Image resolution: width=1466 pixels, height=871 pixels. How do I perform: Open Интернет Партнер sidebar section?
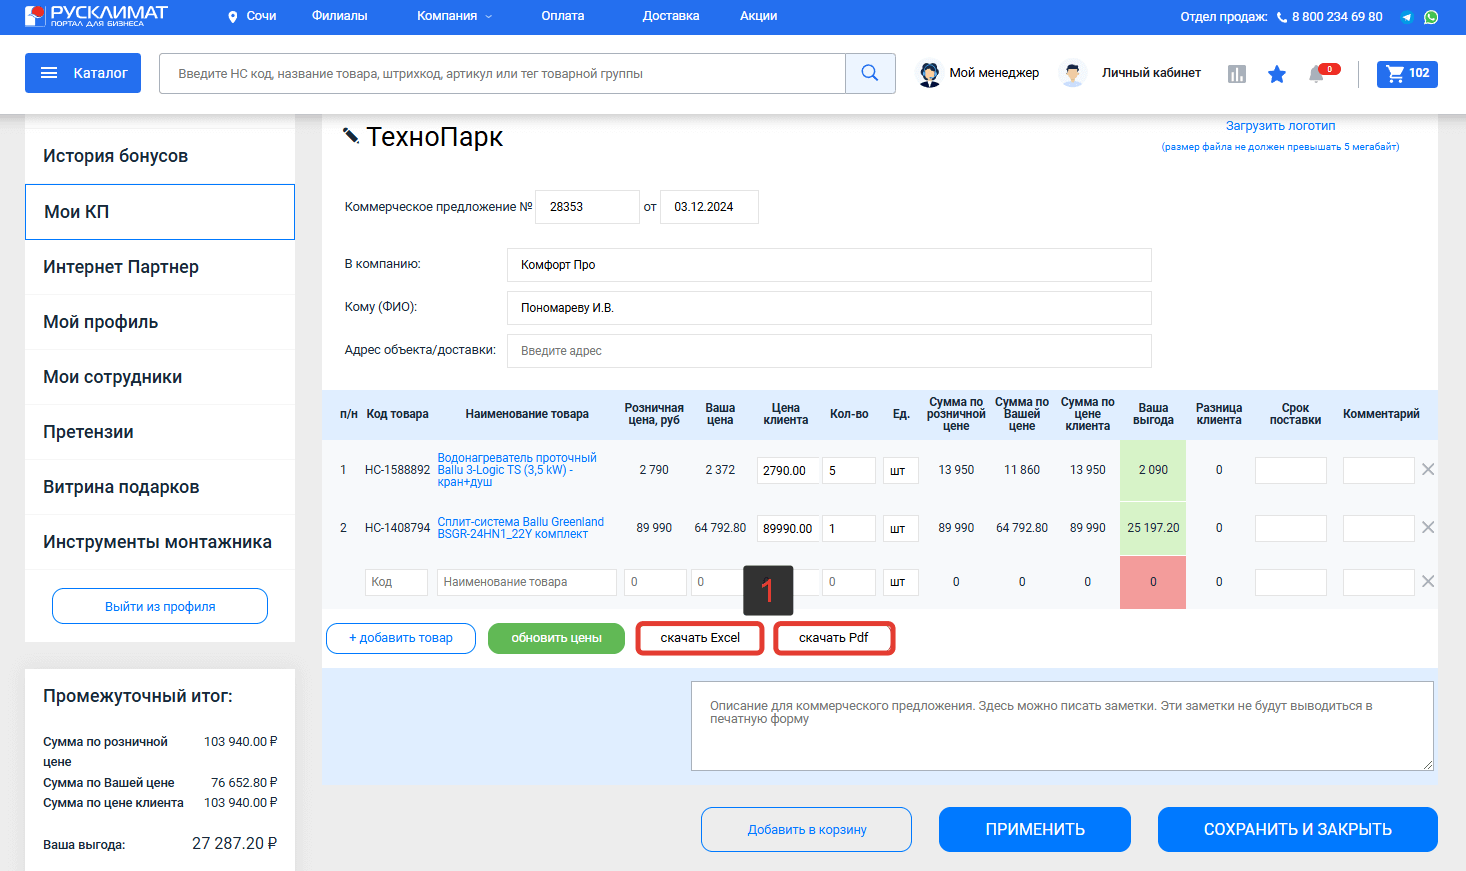(160, 267)
